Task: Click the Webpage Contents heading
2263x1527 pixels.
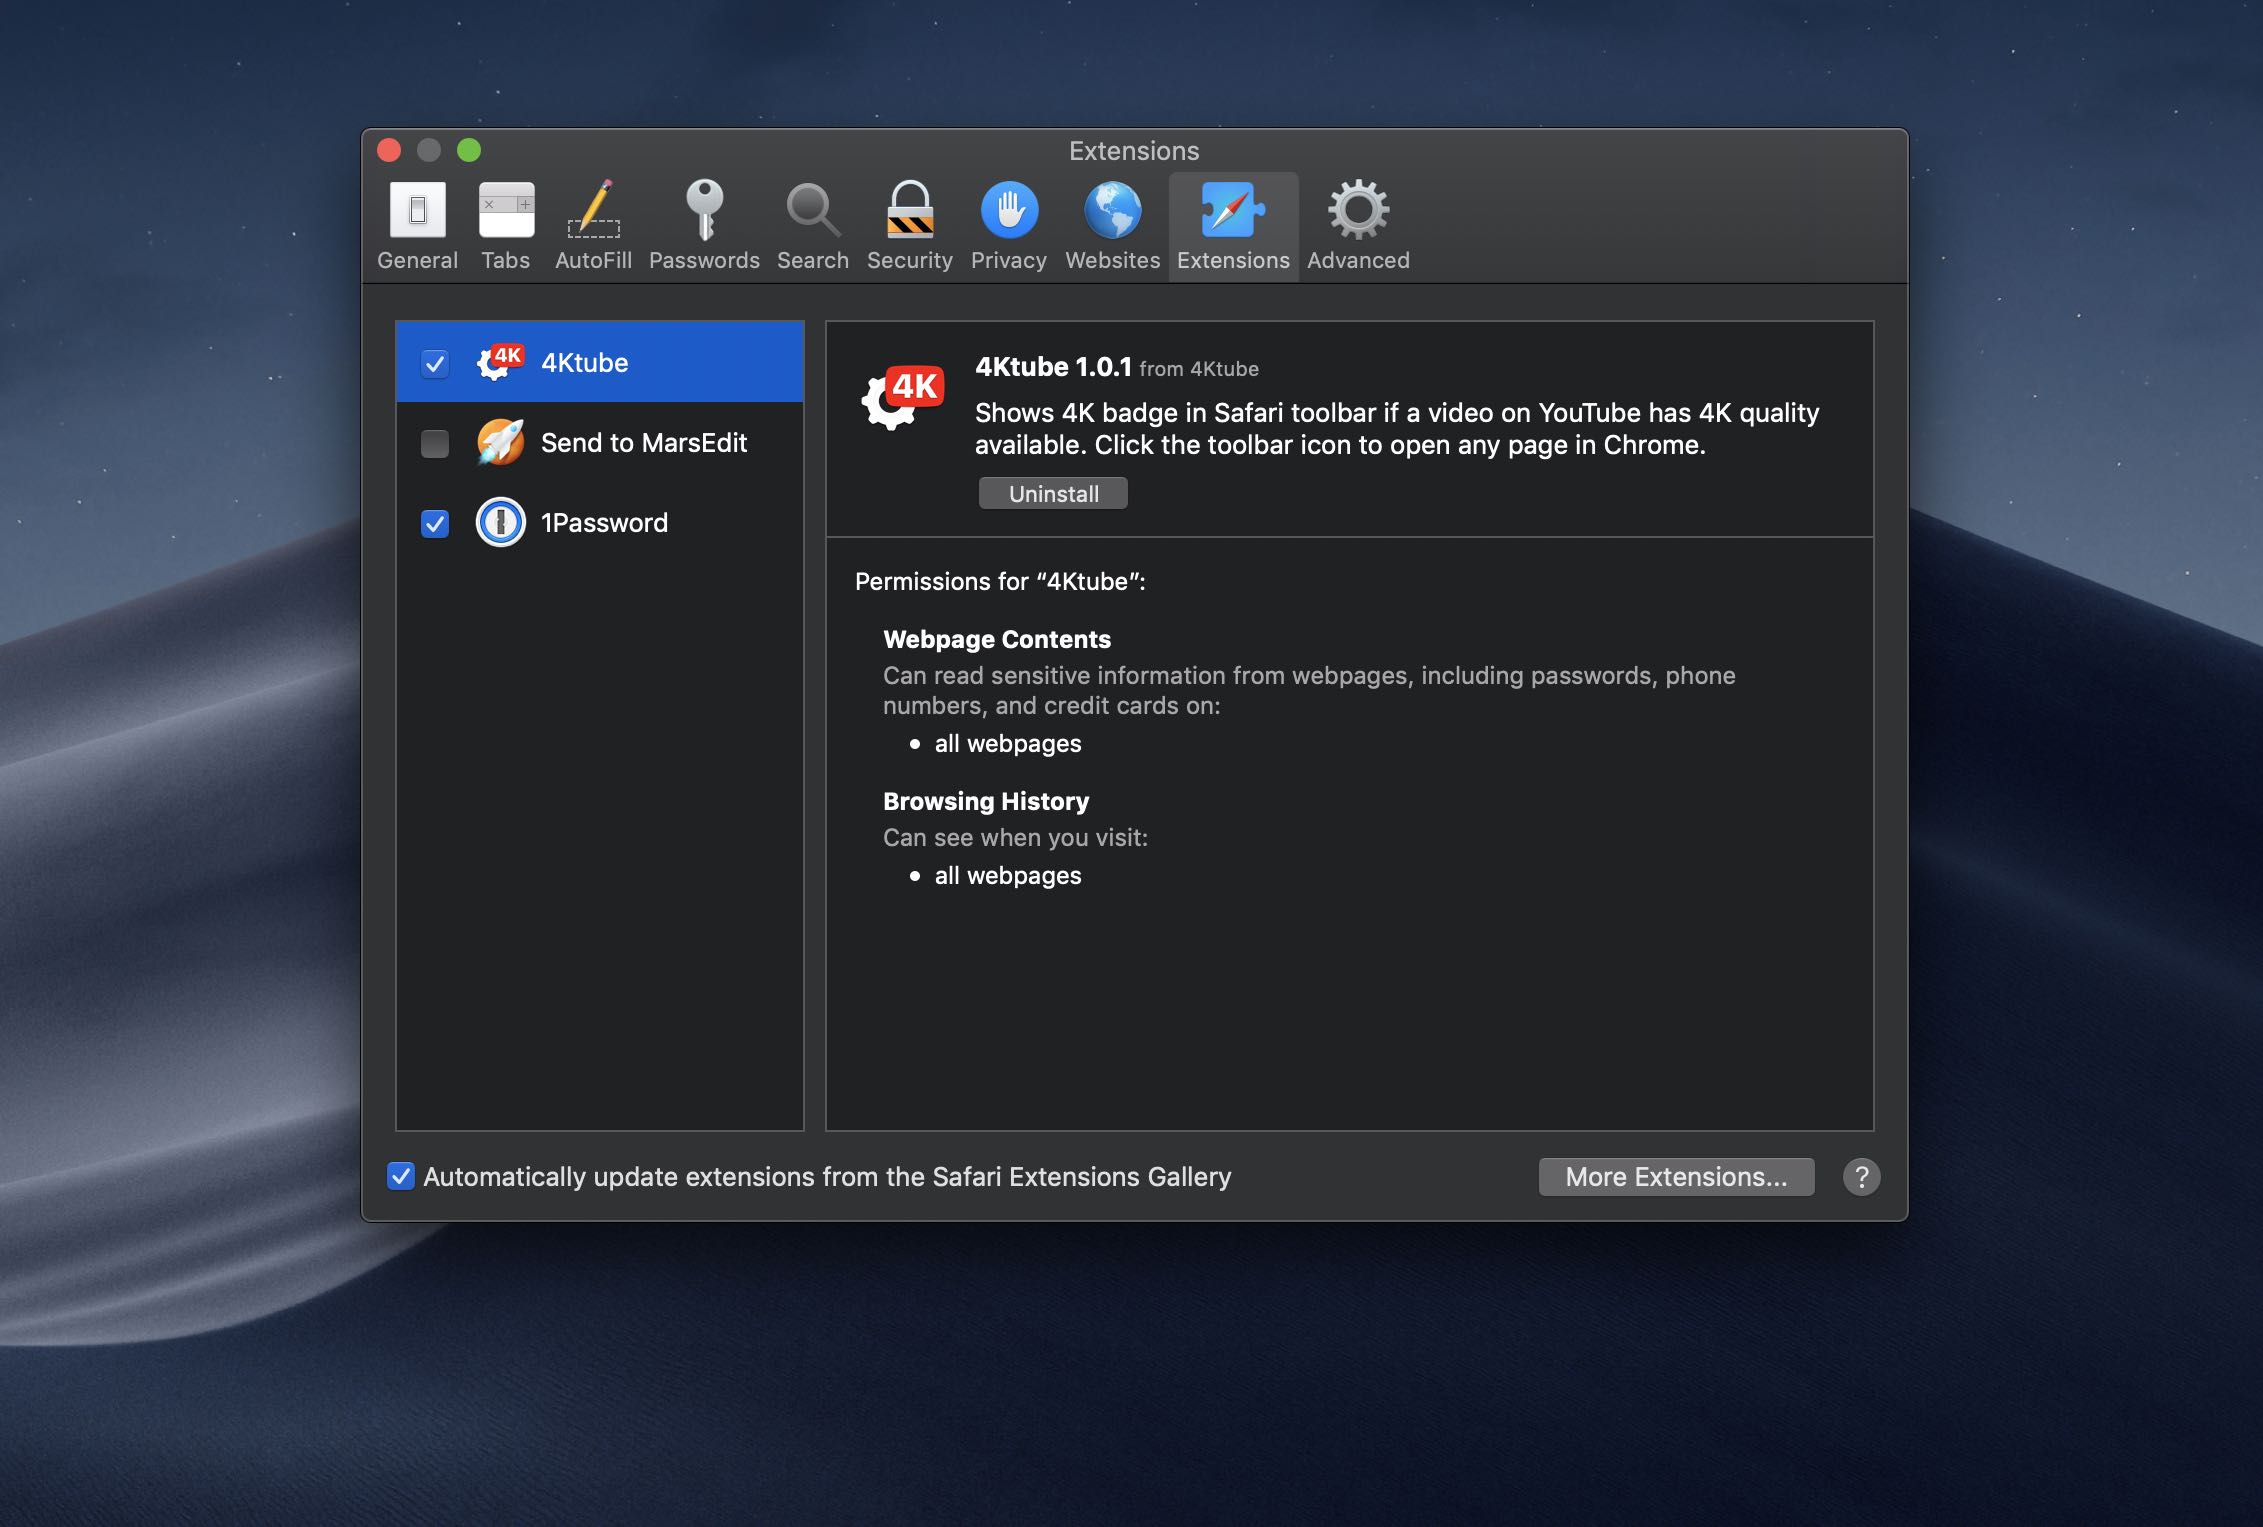Action: pos(997,639)
